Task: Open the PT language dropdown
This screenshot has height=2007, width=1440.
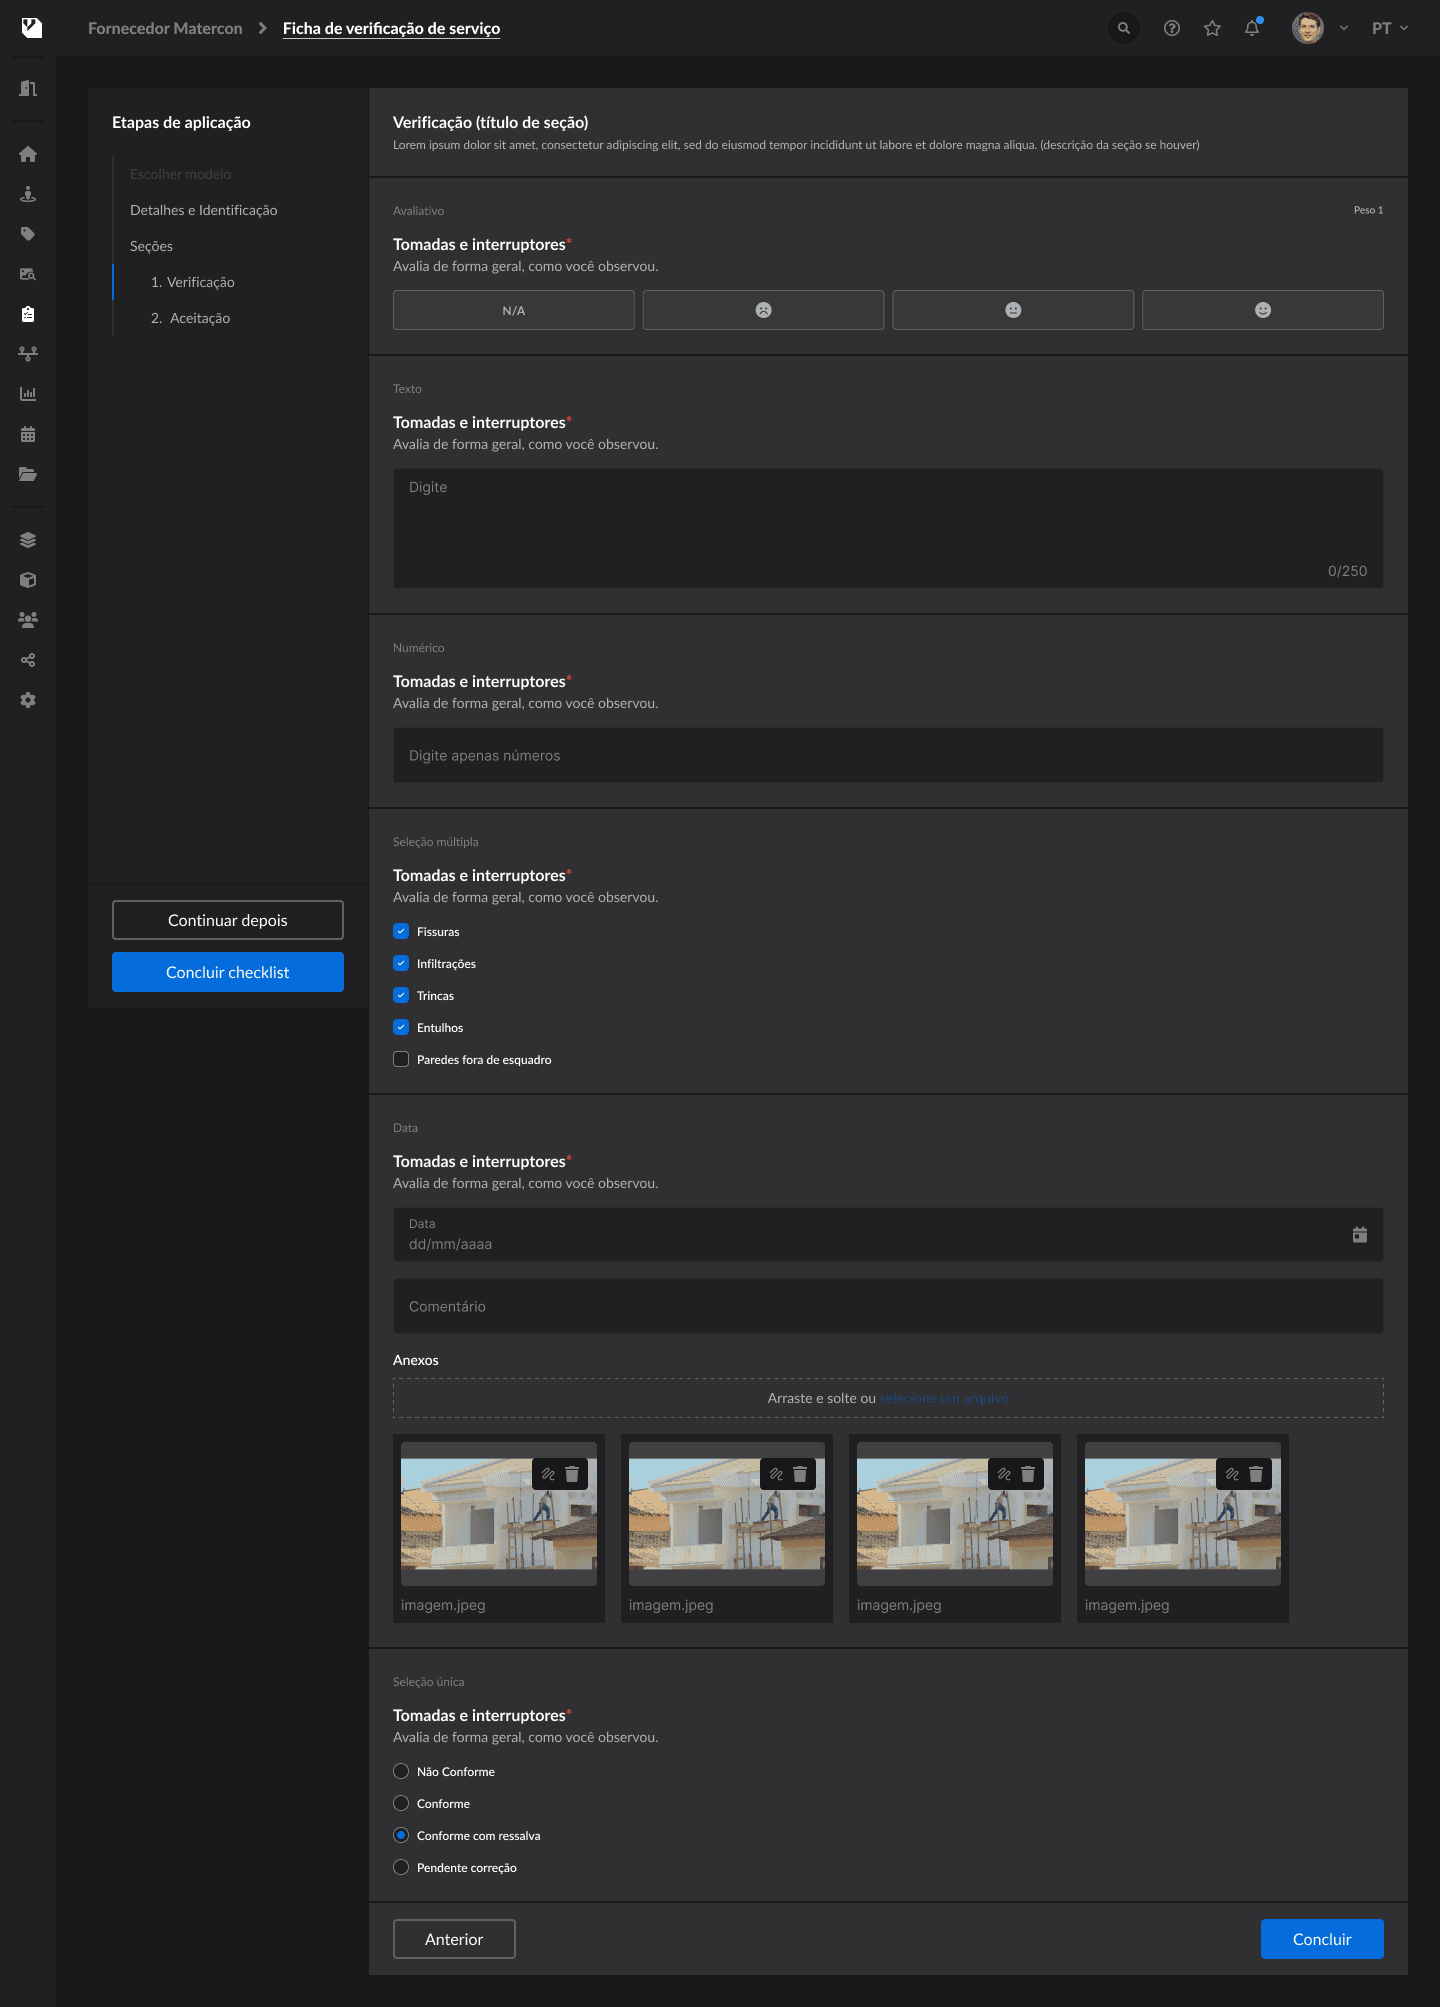Action: (x=1390, y=28)
